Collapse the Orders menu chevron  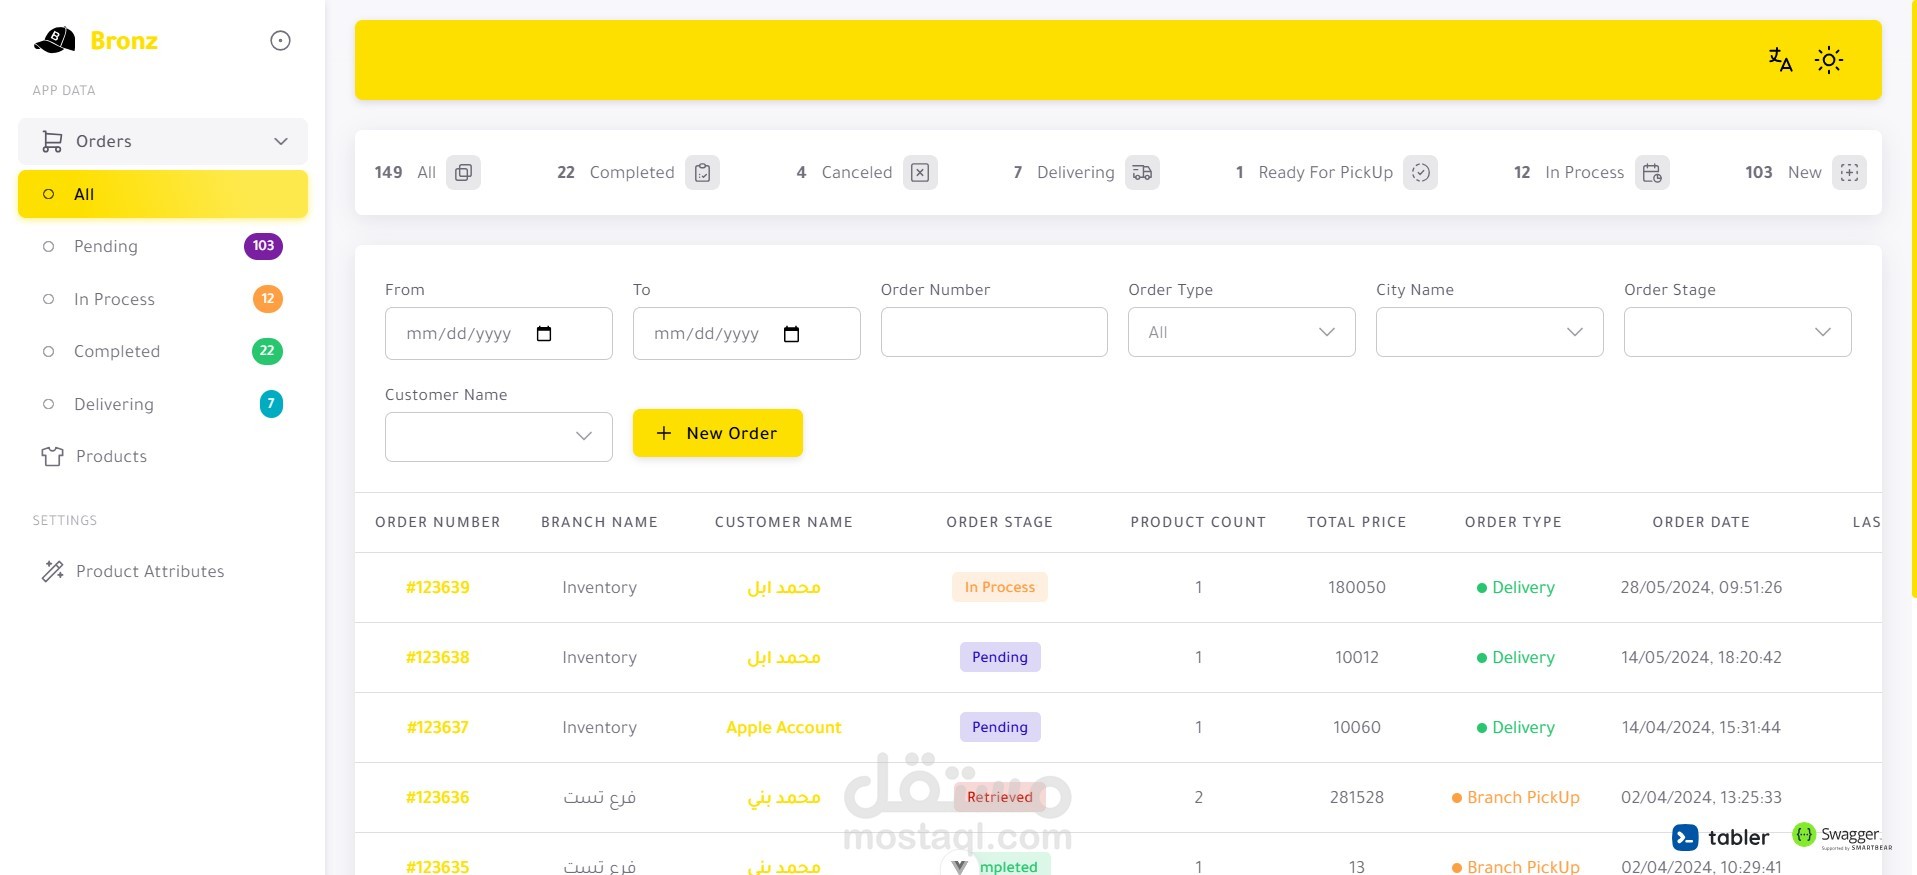click(281, 141)
